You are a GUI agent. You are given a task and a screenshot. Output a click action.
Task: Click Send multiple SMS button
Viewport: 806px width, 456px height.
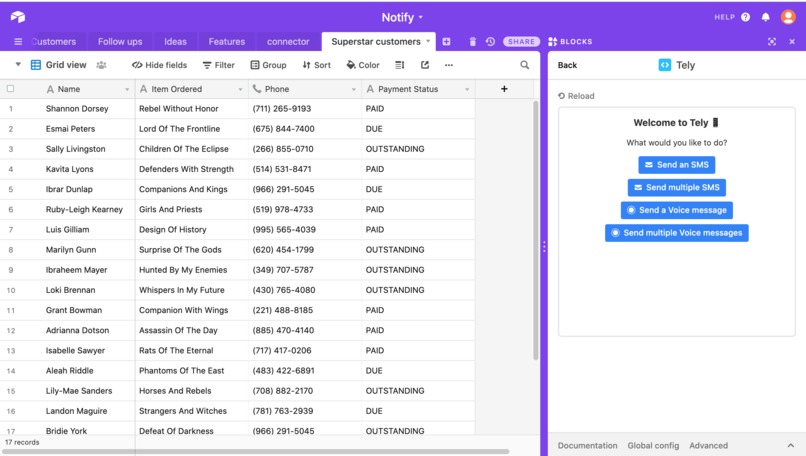pos(676,188)
